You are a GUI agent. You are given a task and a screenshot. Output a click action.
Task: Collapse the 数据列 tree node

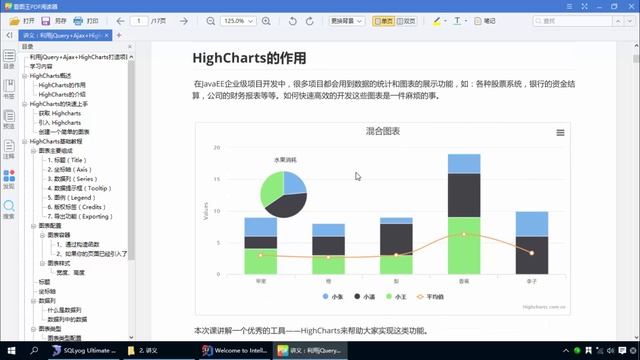click(34, 301)
